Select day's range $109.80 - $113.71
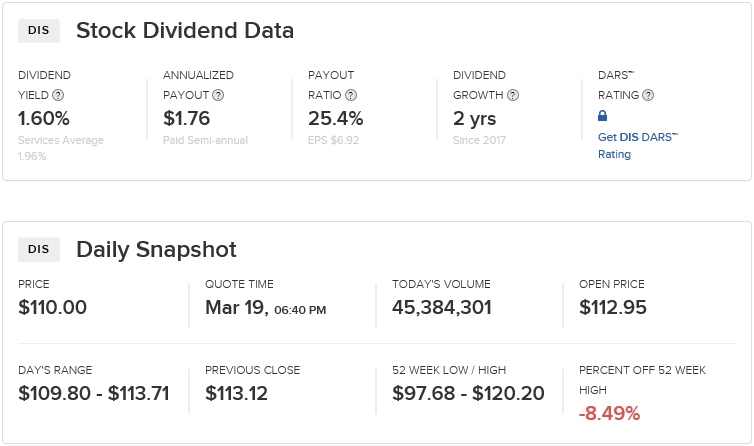 [x=94, y=394]
